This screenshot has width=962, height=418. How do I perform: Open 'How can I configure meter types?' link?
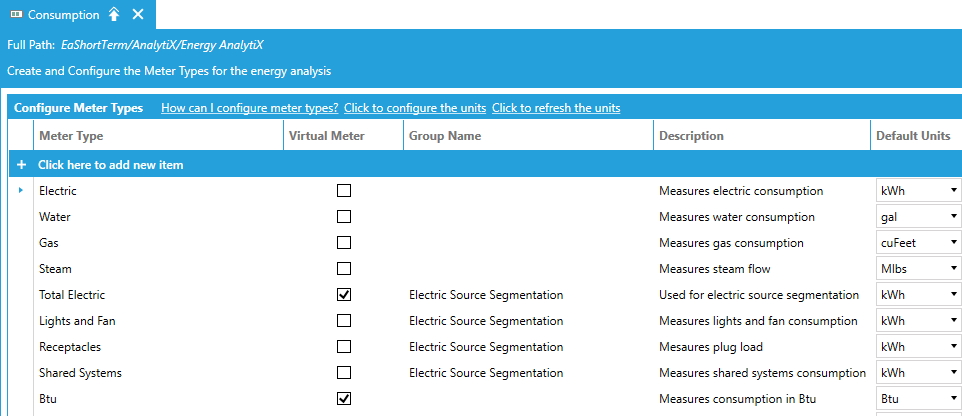click(249, 108)
